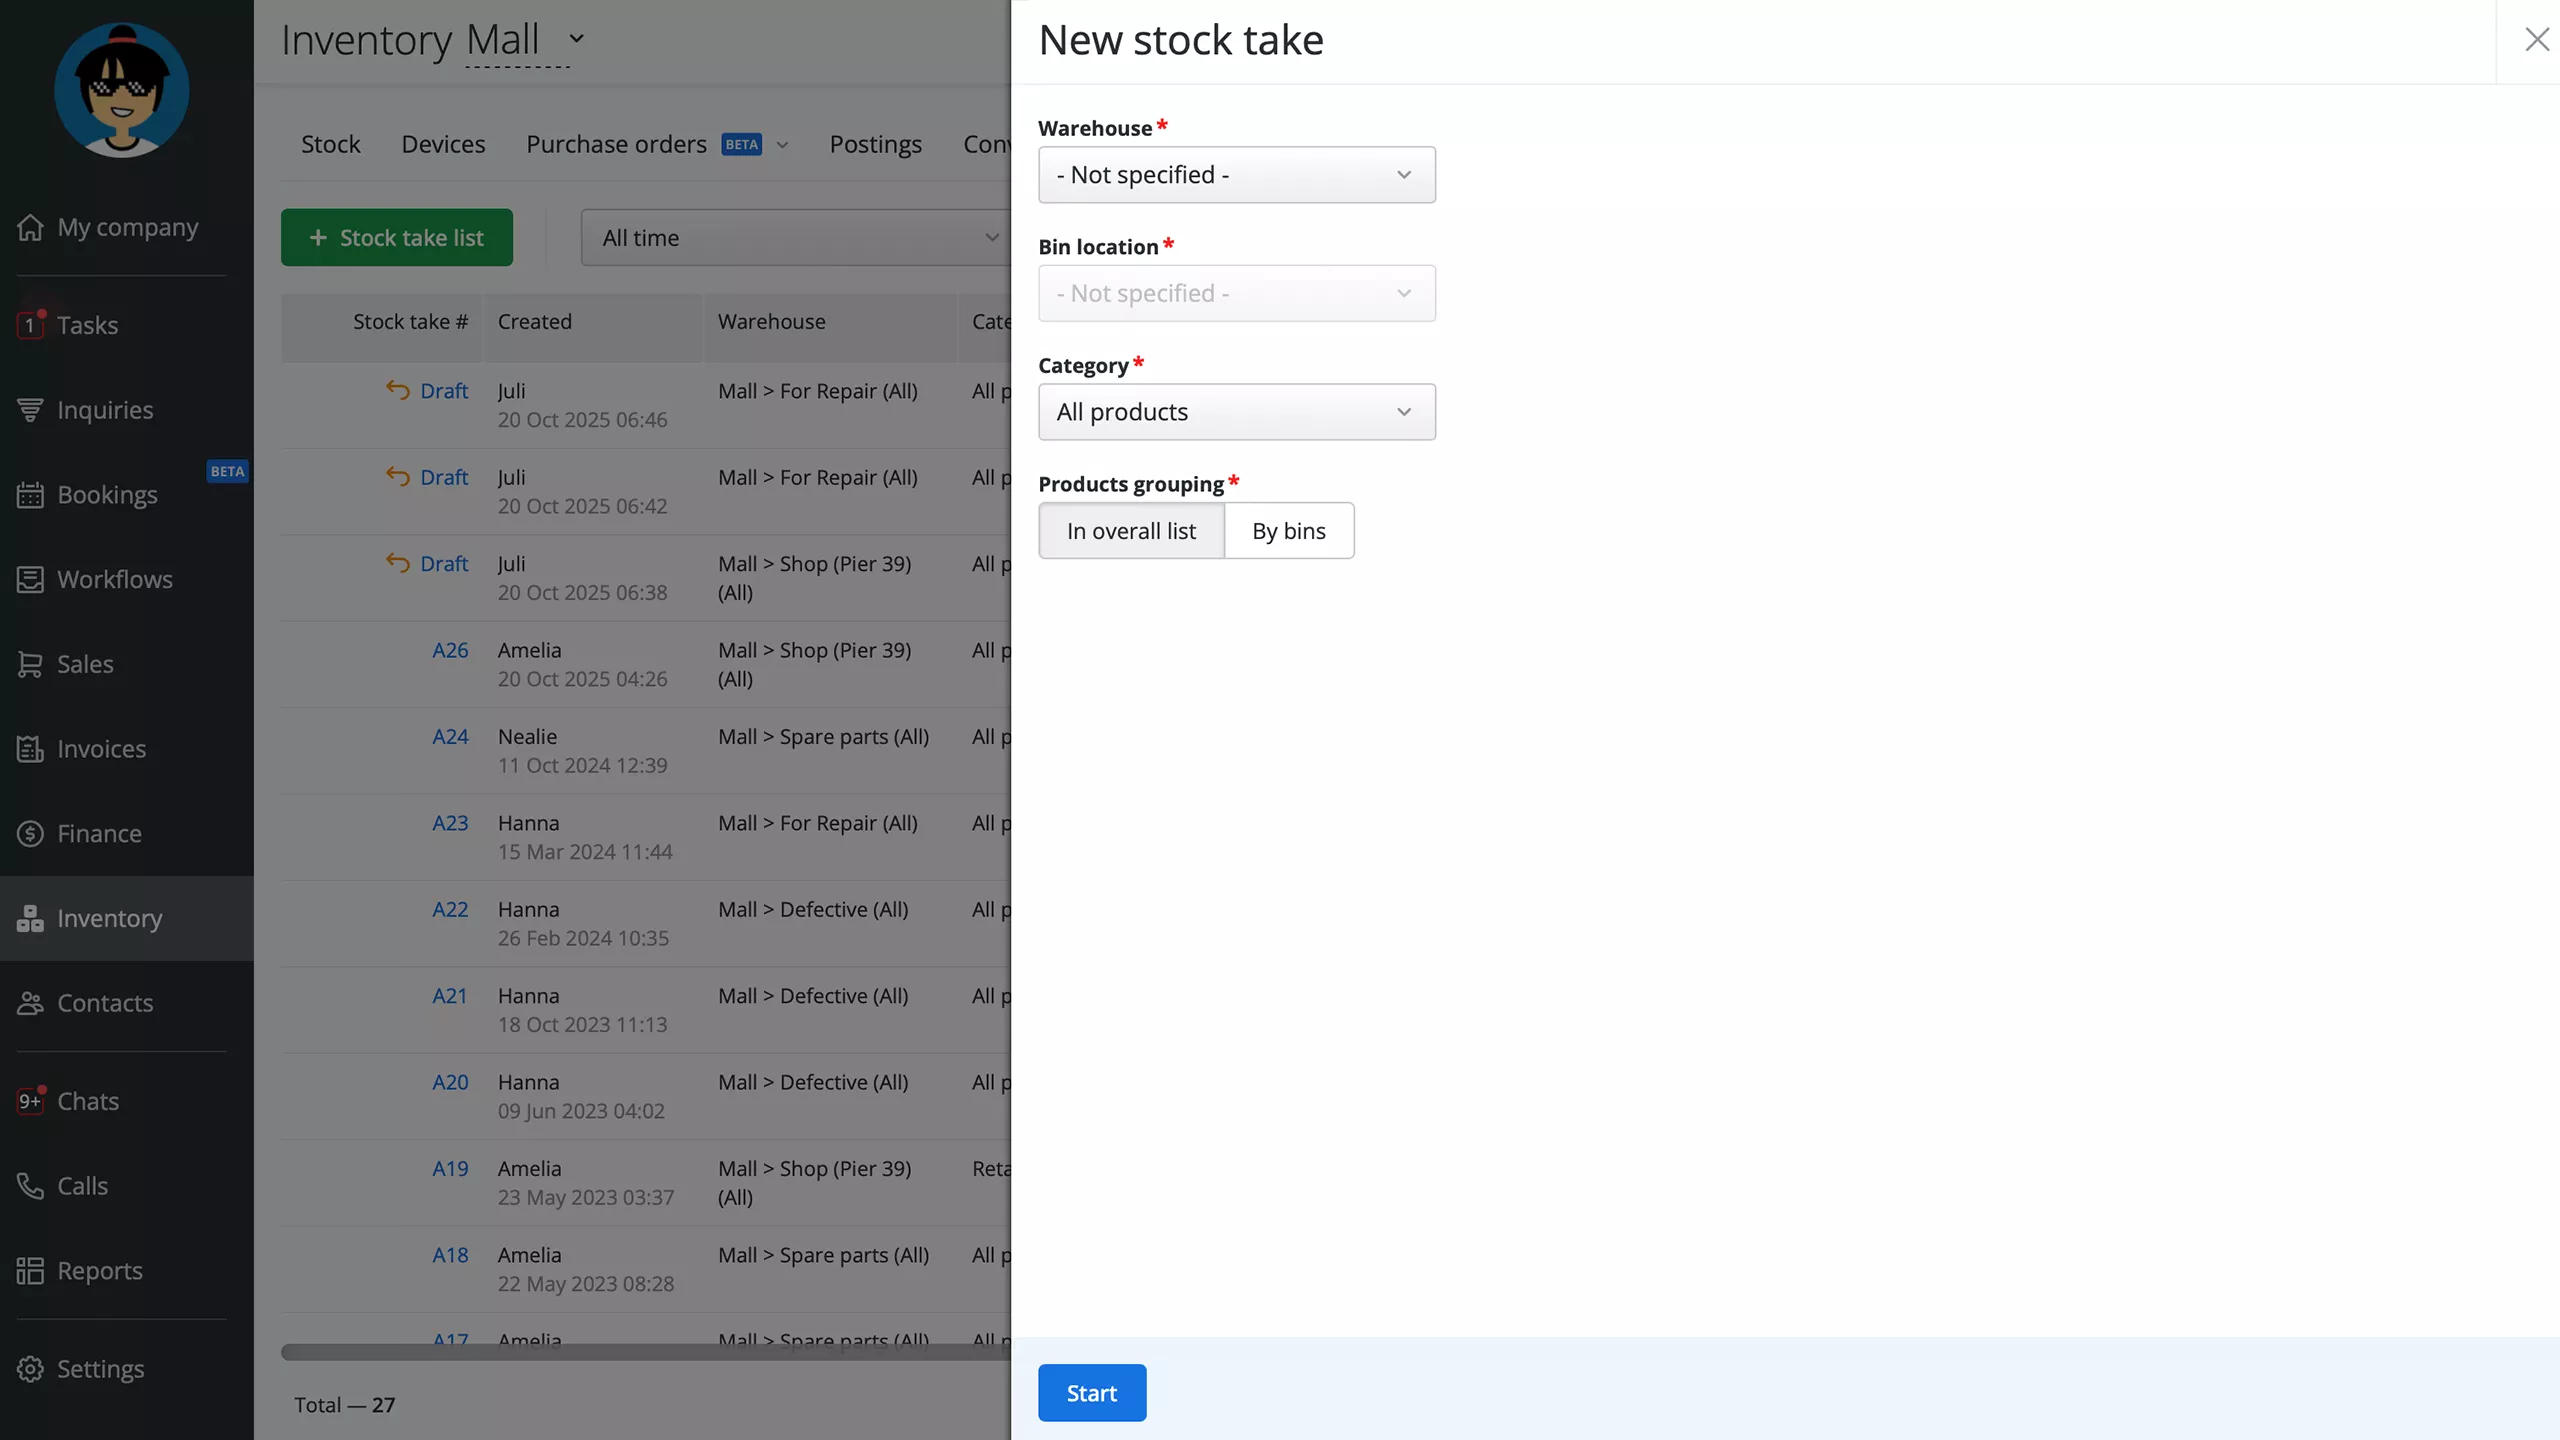Select "In overall list" grouping option
The width and height of the screenshot is (2560, 1440).
click(x=1131, y=531)
